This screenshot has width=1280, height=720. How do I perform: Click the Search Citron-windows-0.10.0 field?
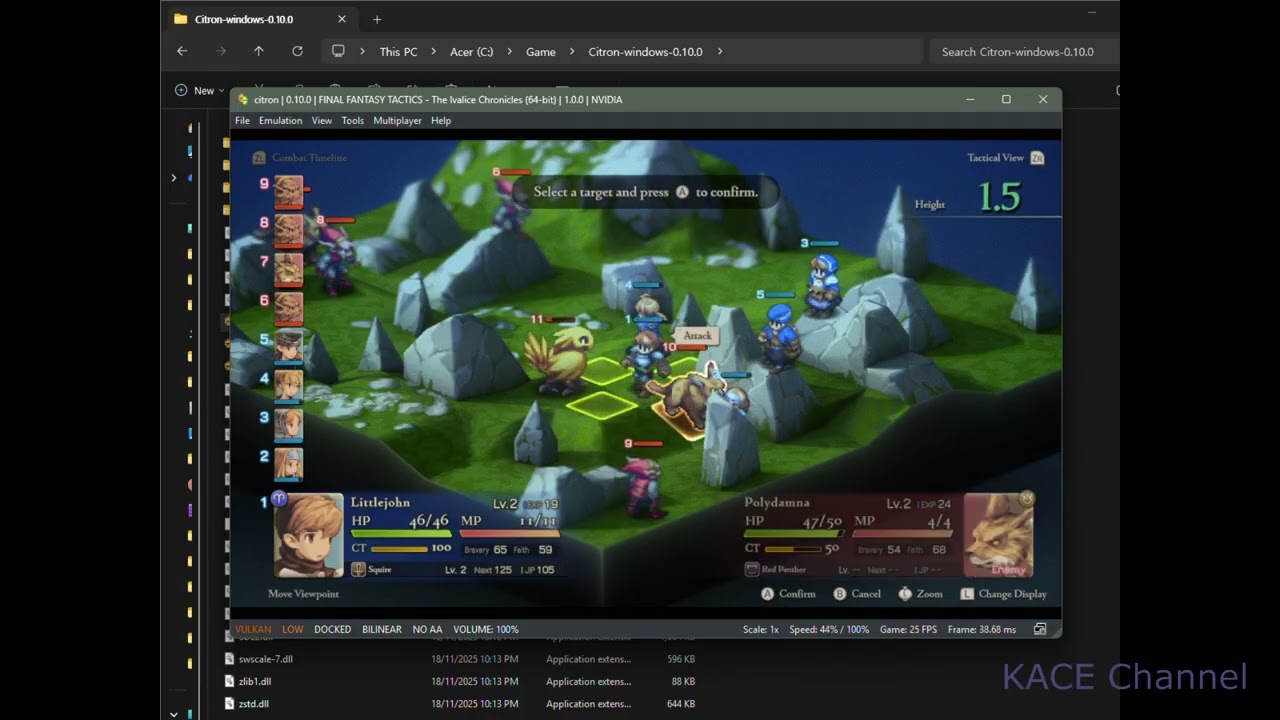(1024, 52)
